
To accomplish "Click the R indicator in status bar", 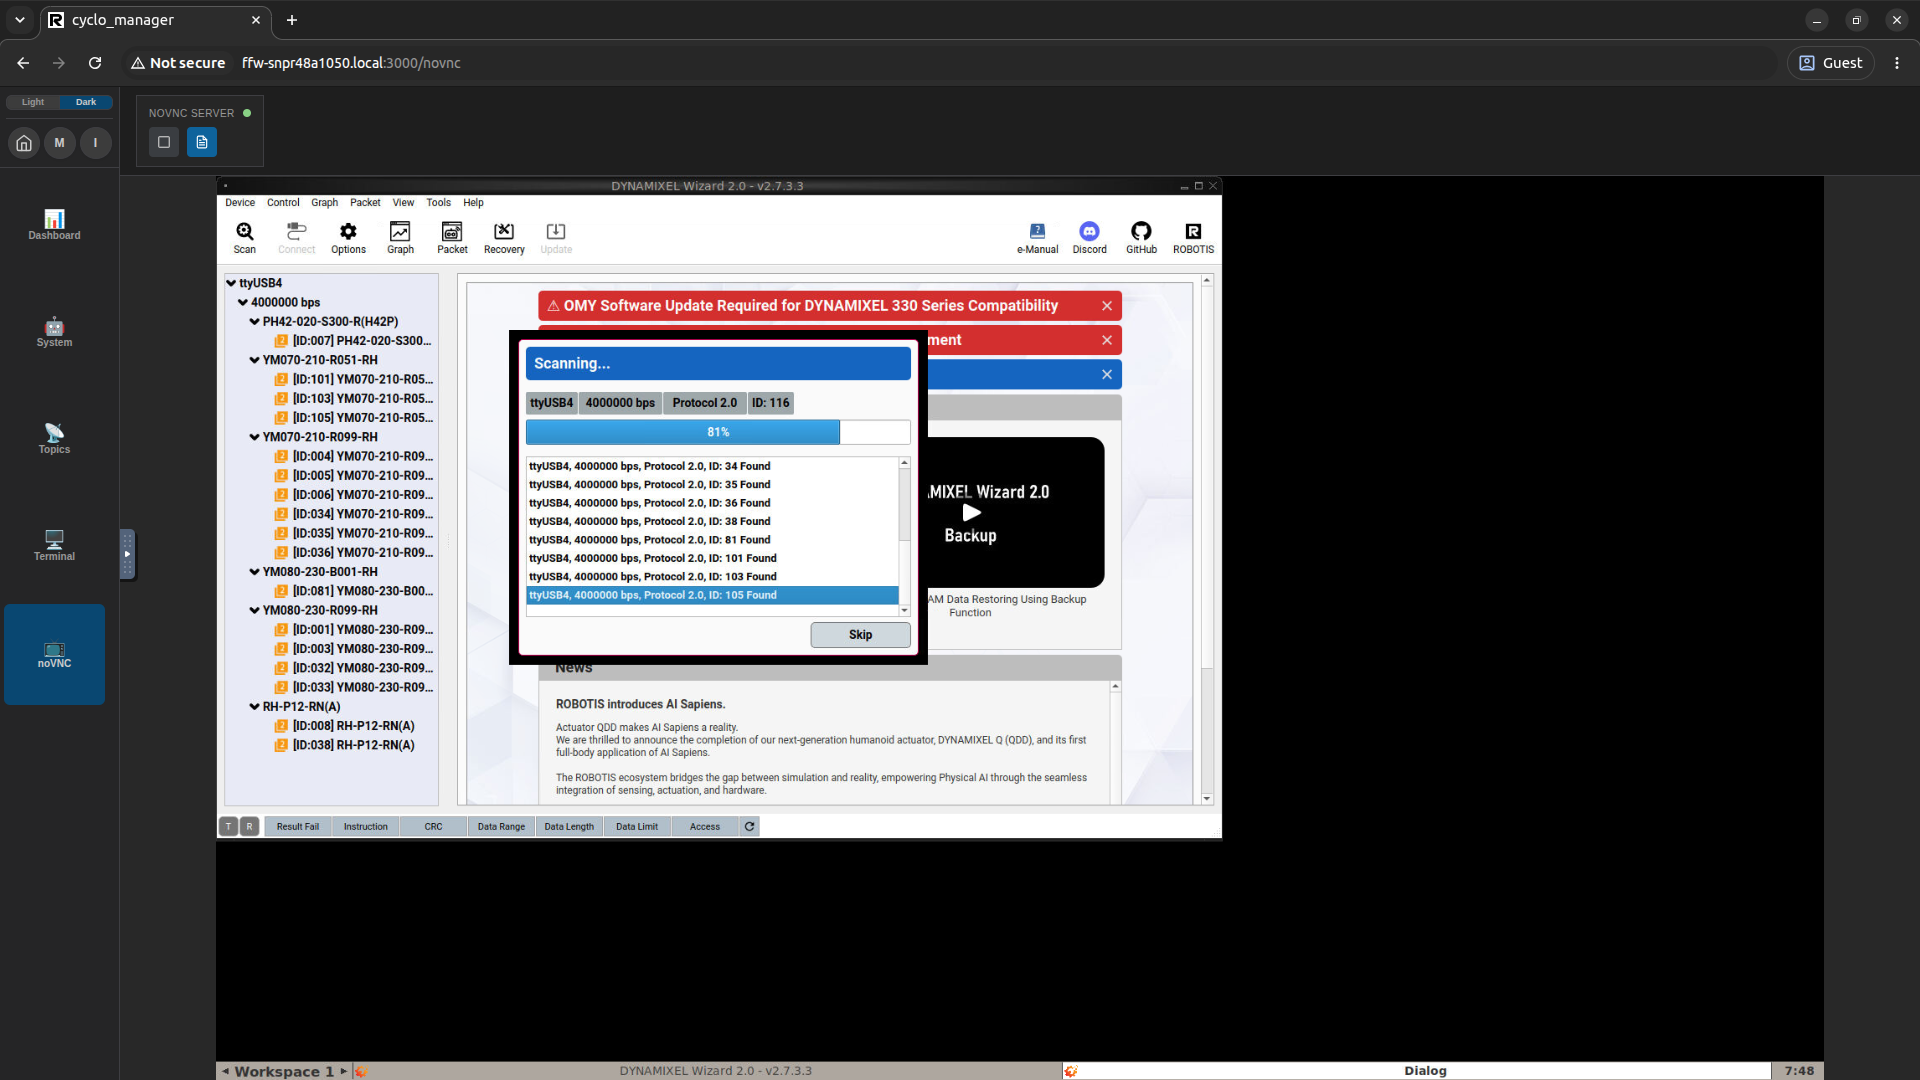I will pyautogui.click(x=249, y=826).
